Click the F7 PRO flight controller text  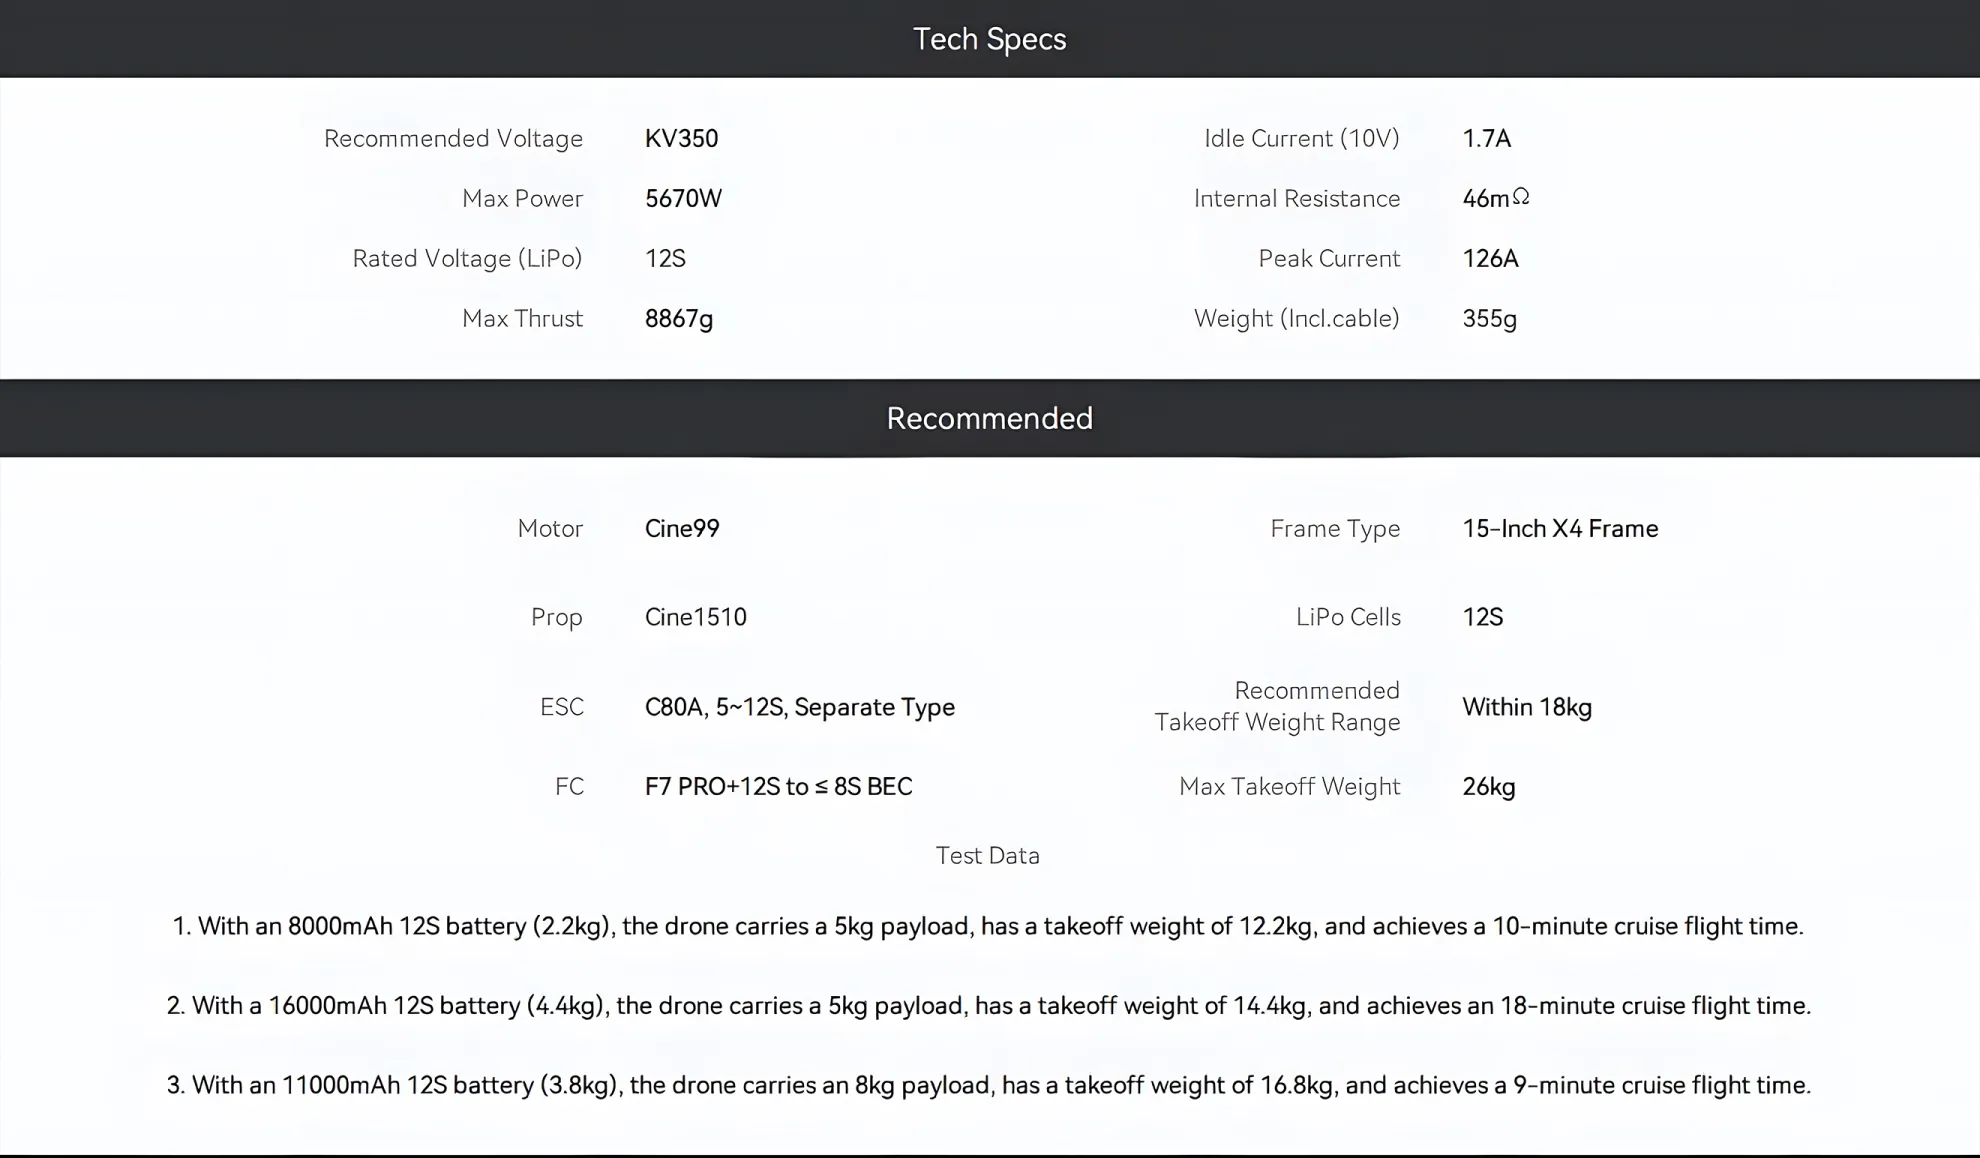[x=779, y=786]
